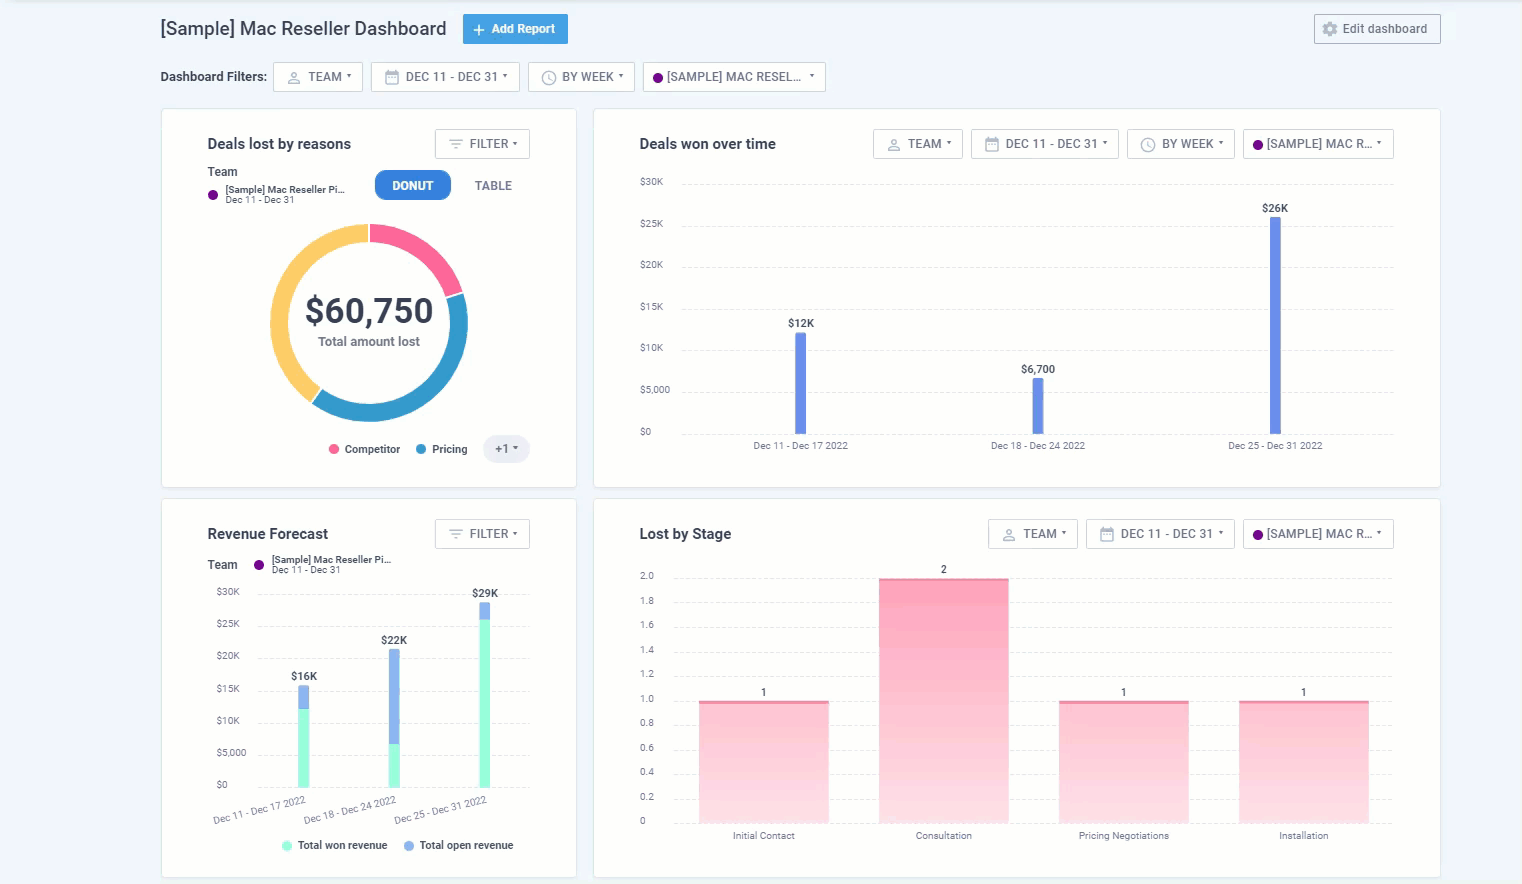Image resolution: width=1522 pixels, height=884 pixels.
Task: Click filter lines icon in Deals lost panel
Action: [x=456, y=144]
